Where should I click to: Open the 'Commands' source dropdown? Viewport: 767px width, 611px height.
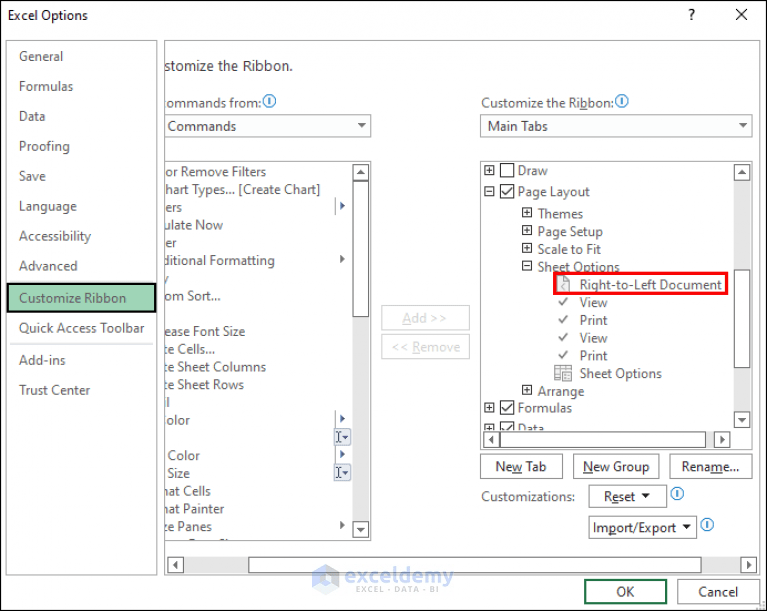point(268,126)
